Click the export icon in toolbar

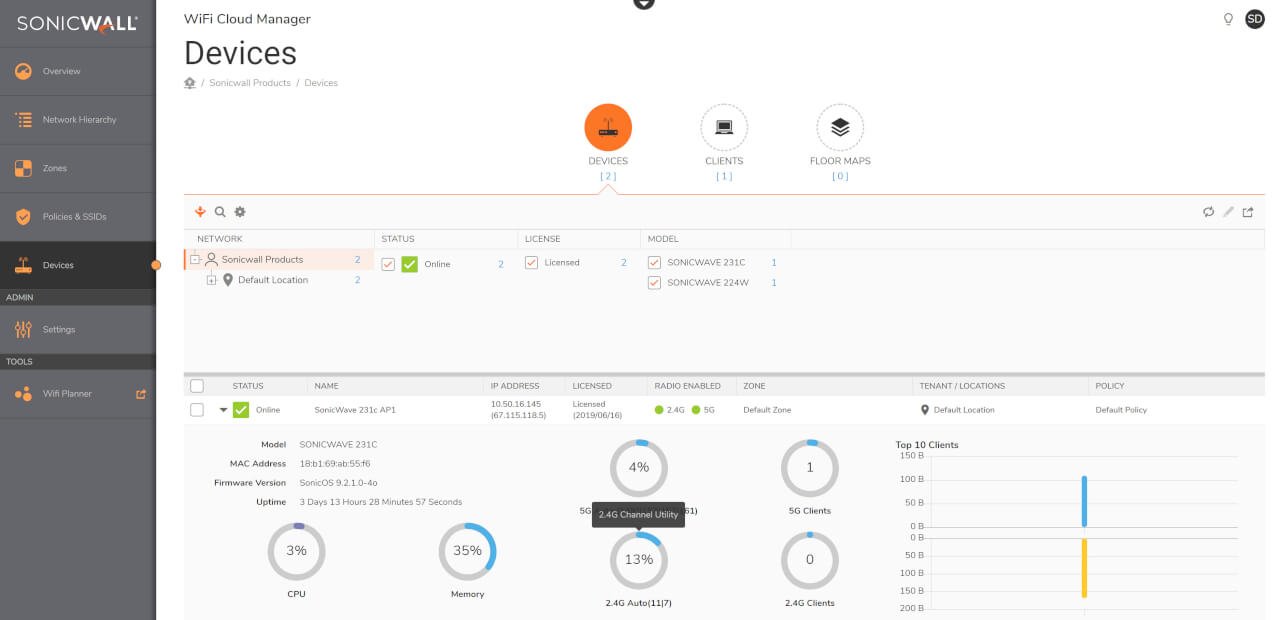click(1248, 212)
